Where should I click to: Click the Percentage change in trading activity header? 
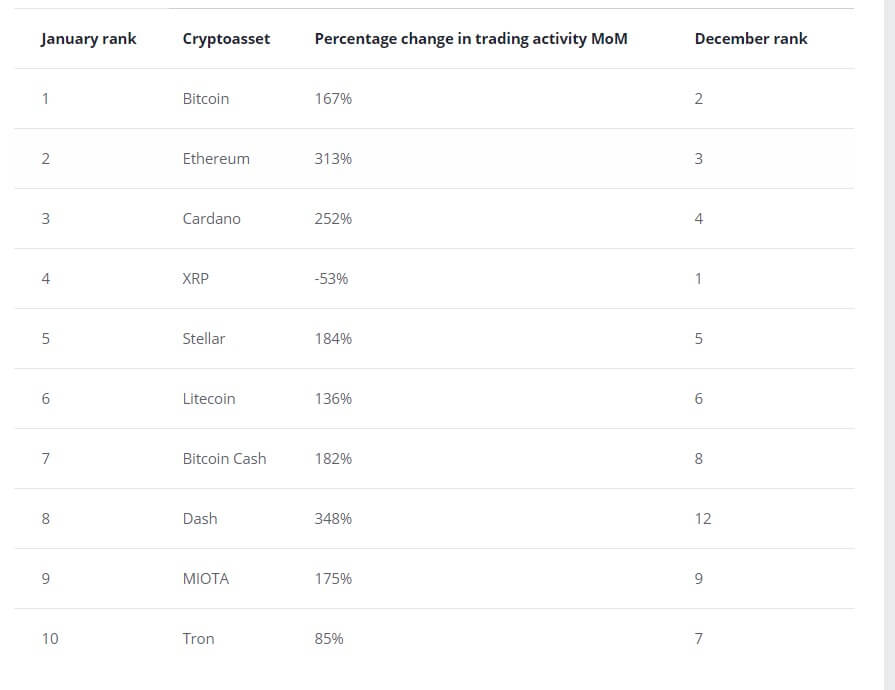coord(471,39)
